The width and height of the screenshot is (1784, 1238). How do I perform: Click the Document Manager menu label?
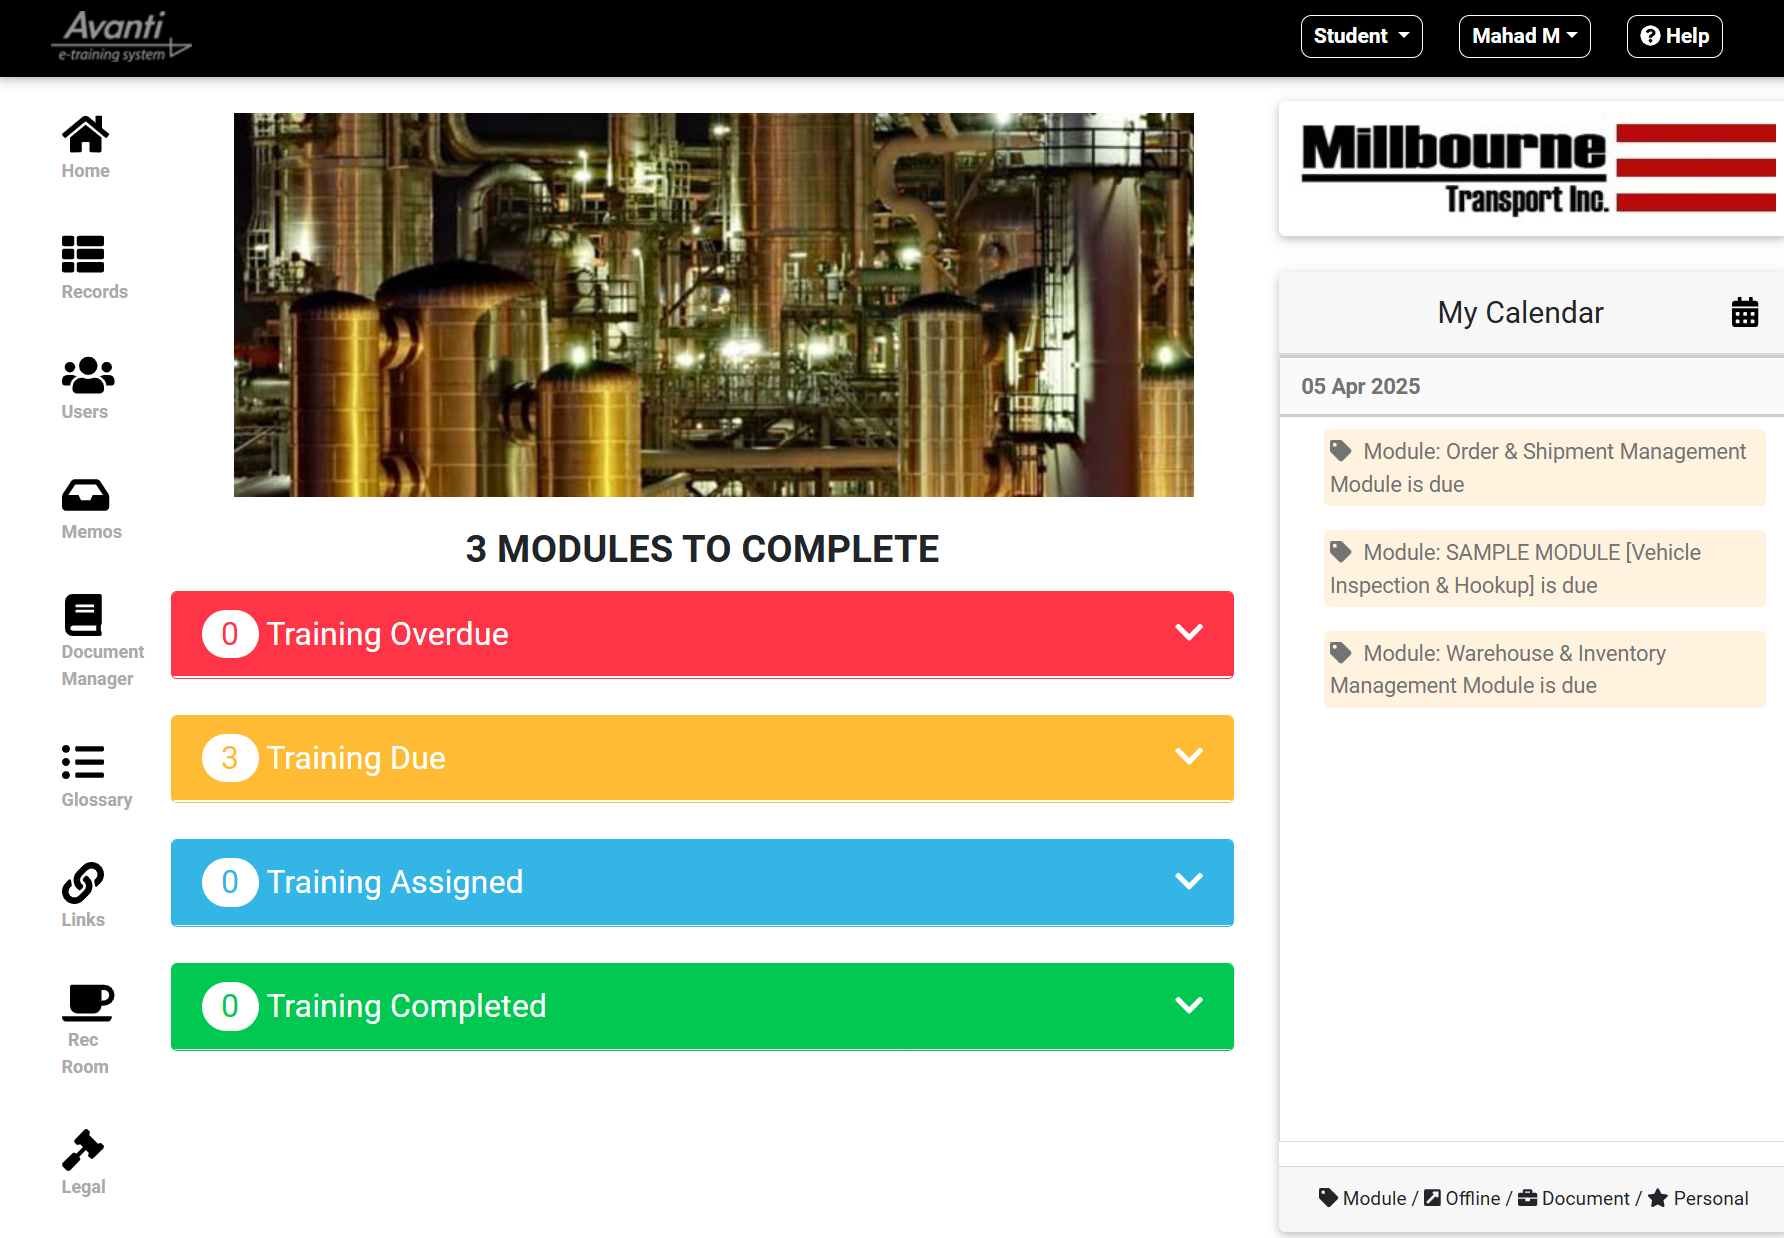[x=103, y=665]
